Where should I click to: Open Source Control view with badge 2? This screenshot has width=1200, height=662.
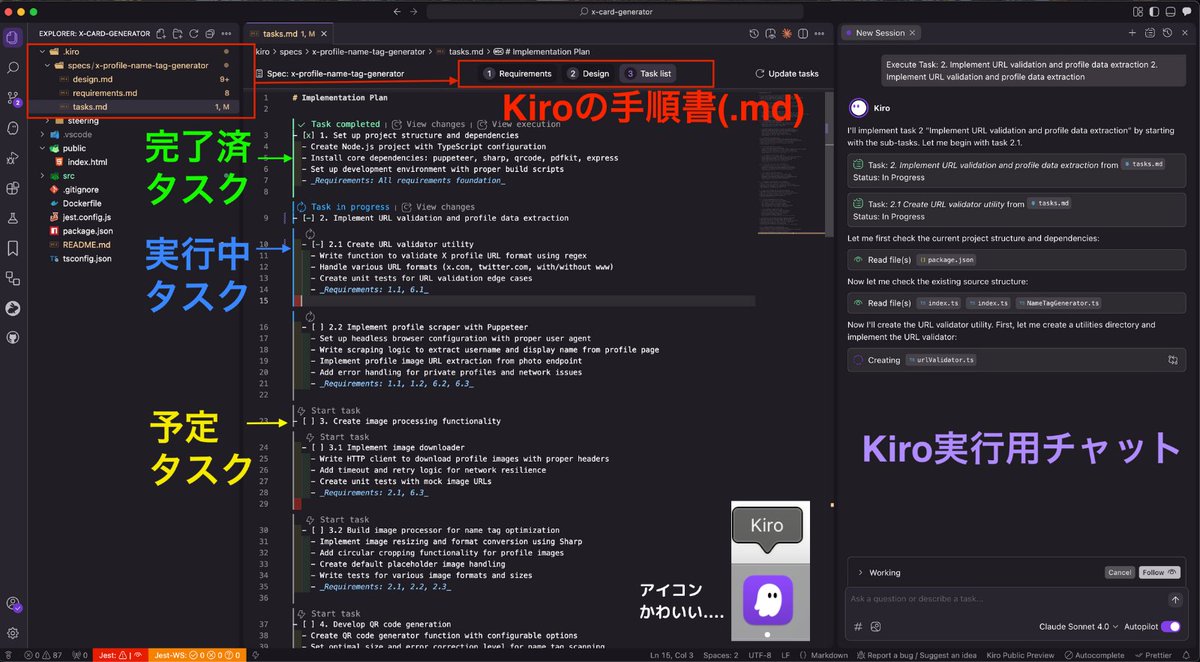tap(12, 98)
